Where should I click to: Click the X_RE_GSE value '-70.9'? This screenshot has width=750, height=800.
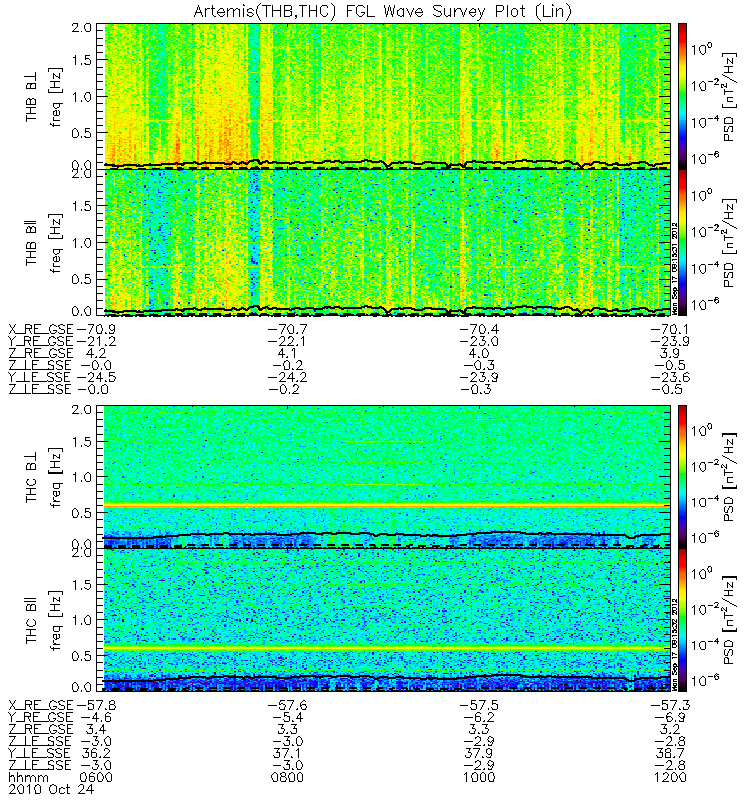pyautogui.click(x=96, y=329)
